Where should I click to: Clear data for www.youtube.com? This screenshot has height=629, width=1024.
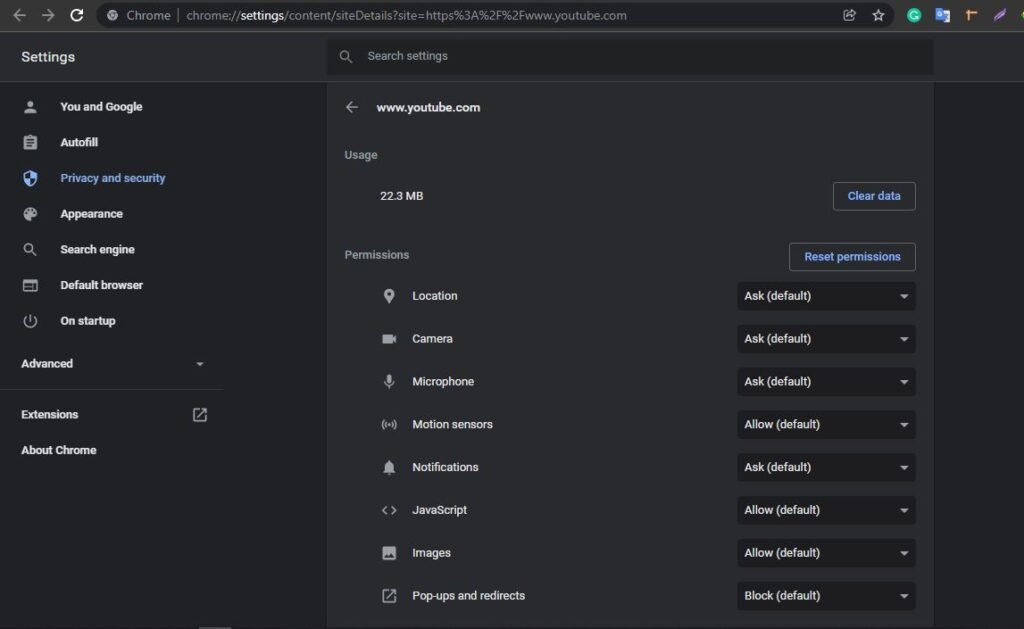click(874, 196)
